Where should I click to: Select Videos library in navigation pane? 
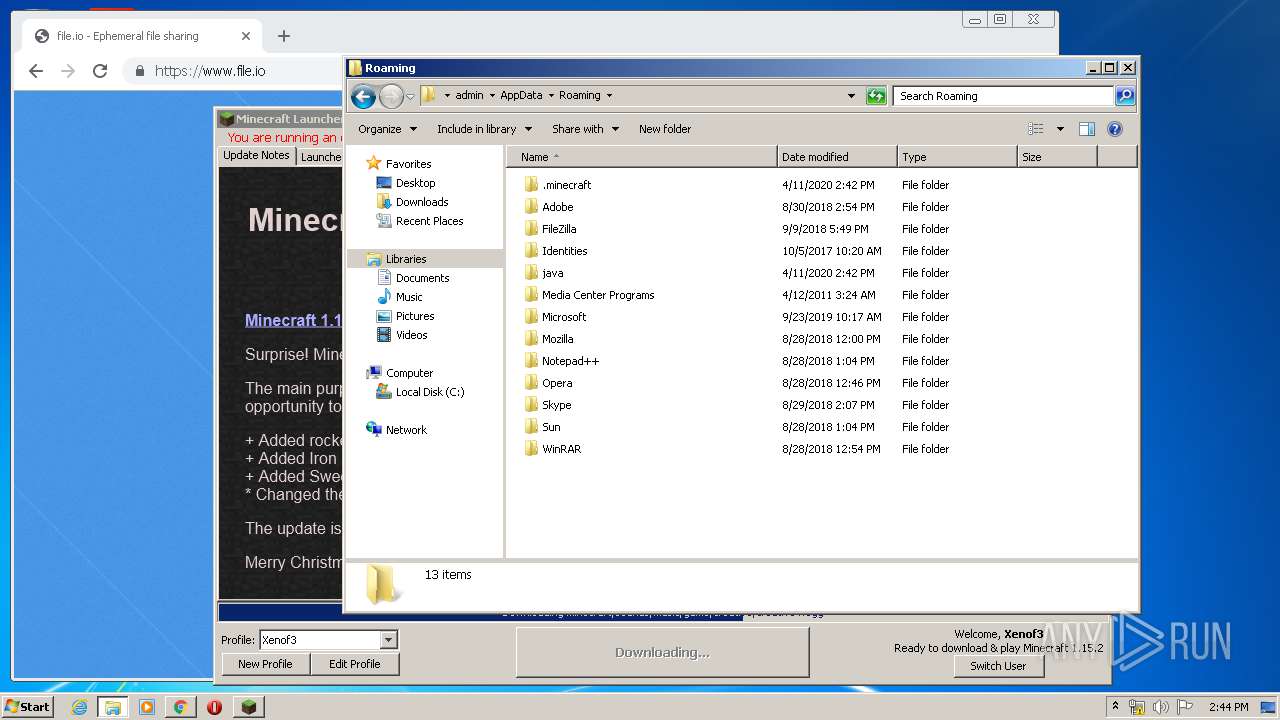point(411,335)
